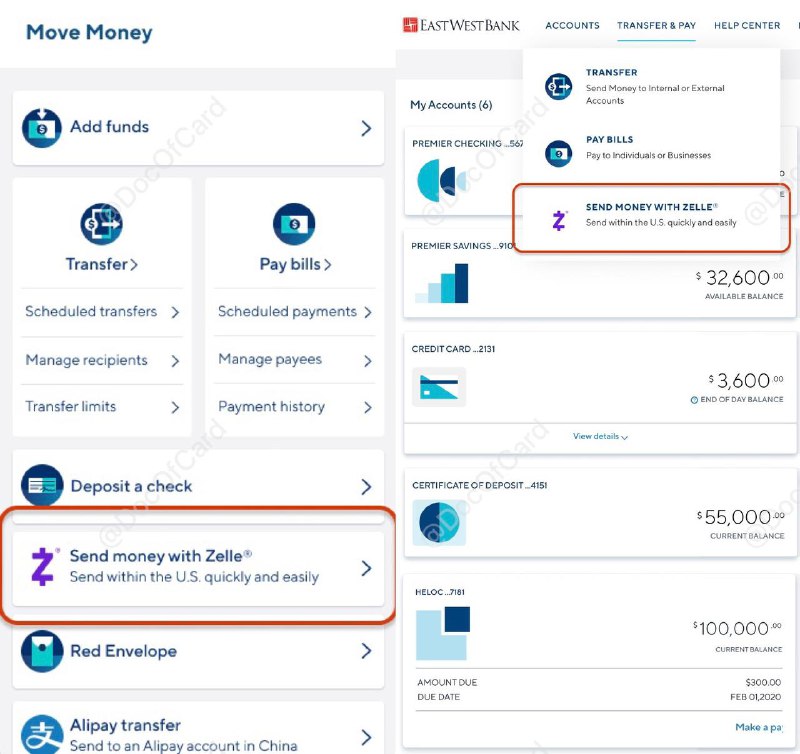Open Scheduled transfers chevron row
Screen dimensions: 800x754
(102, 312)
